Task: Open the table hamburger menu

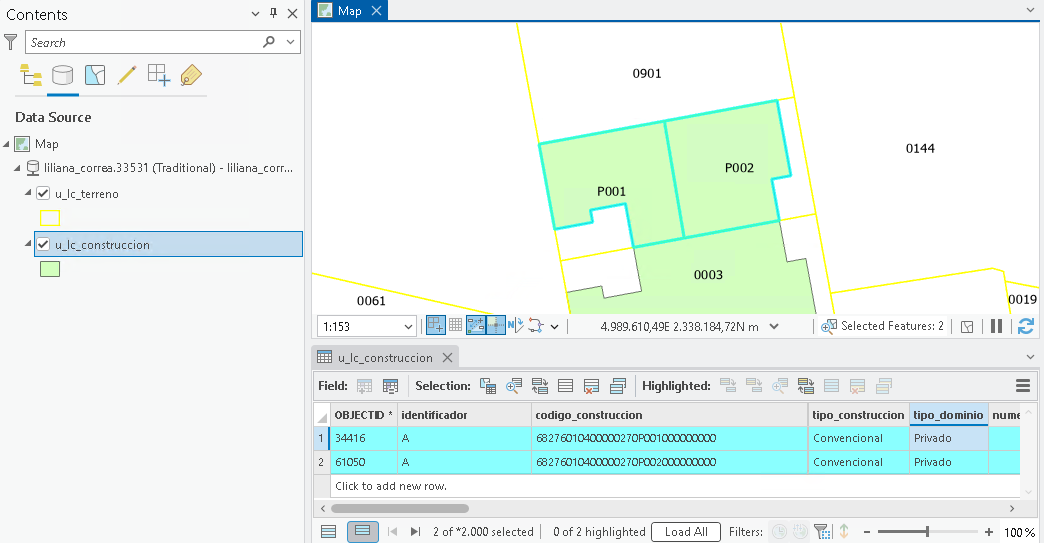Action: [1023, 386]
